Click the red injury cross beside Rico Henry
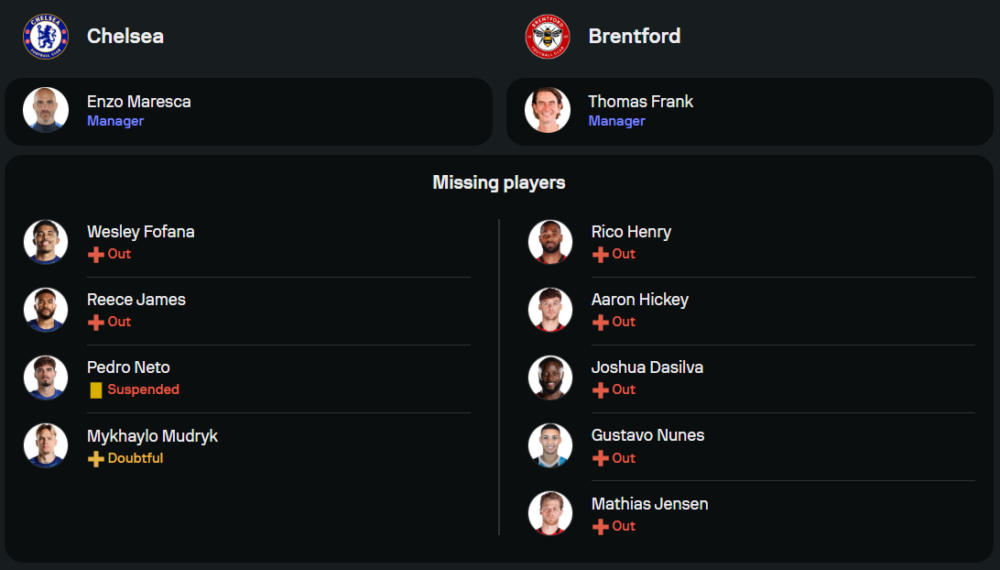1000x570 pixels. pyautogui.click(x=600, y=255)
